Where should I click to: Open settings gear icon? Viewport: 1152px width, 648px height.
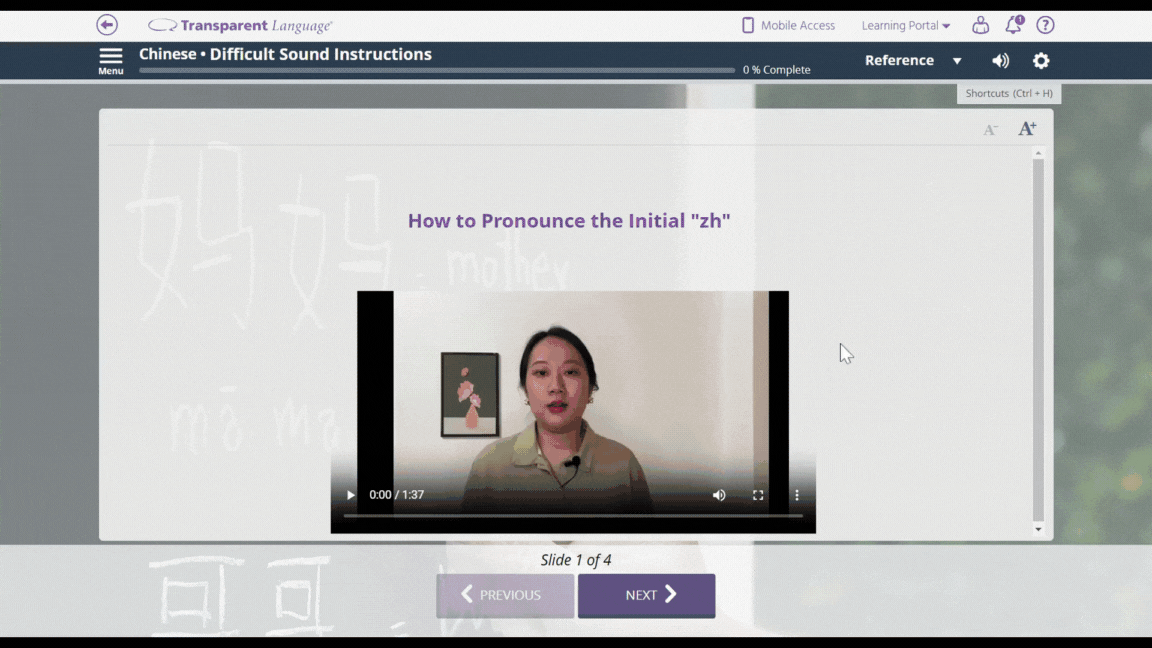coord(1041,60)
